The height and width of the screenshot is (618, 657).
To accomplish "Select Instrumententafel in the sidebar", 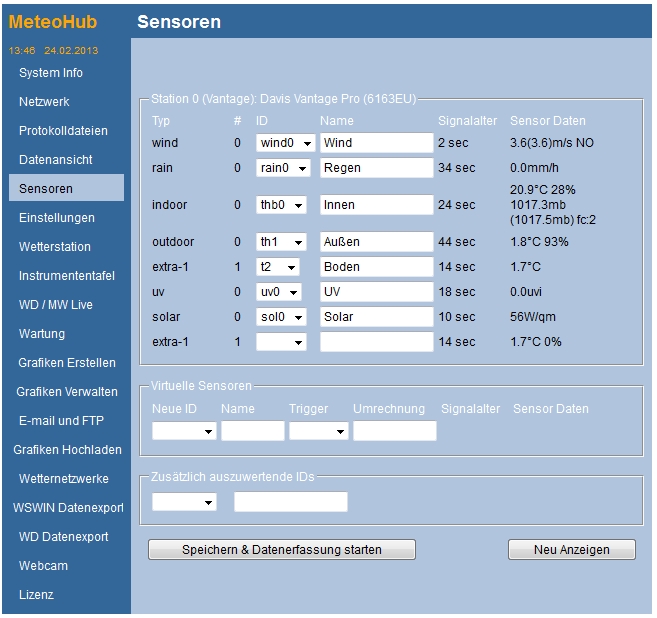I will [66, 276].
